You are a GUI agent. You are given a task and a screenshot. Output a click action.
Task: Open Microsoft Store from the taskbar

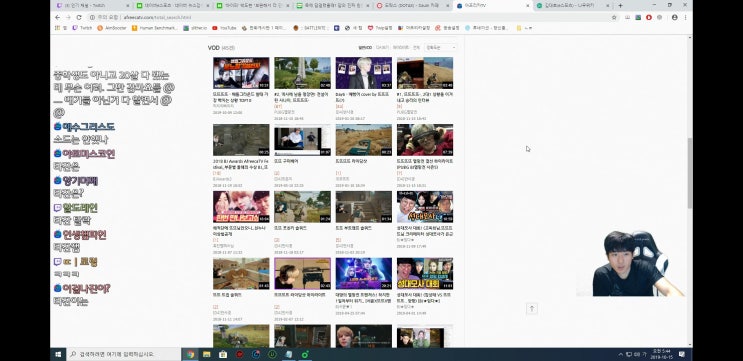pyautogui.click(x=223, y=354)
